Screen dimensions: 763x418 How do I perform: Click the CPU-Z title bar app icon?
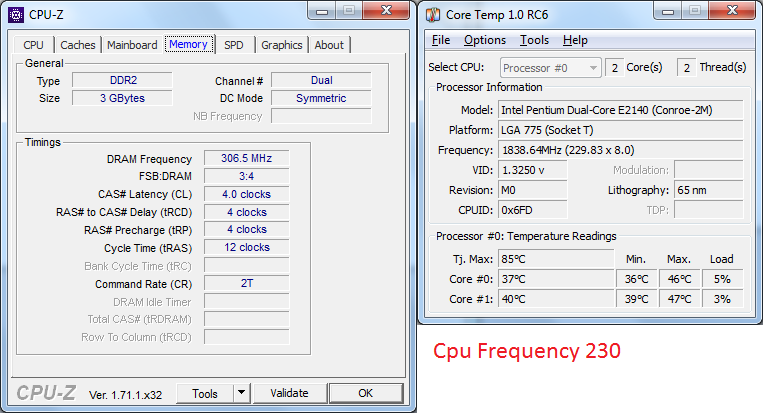[x=16, y=15]
